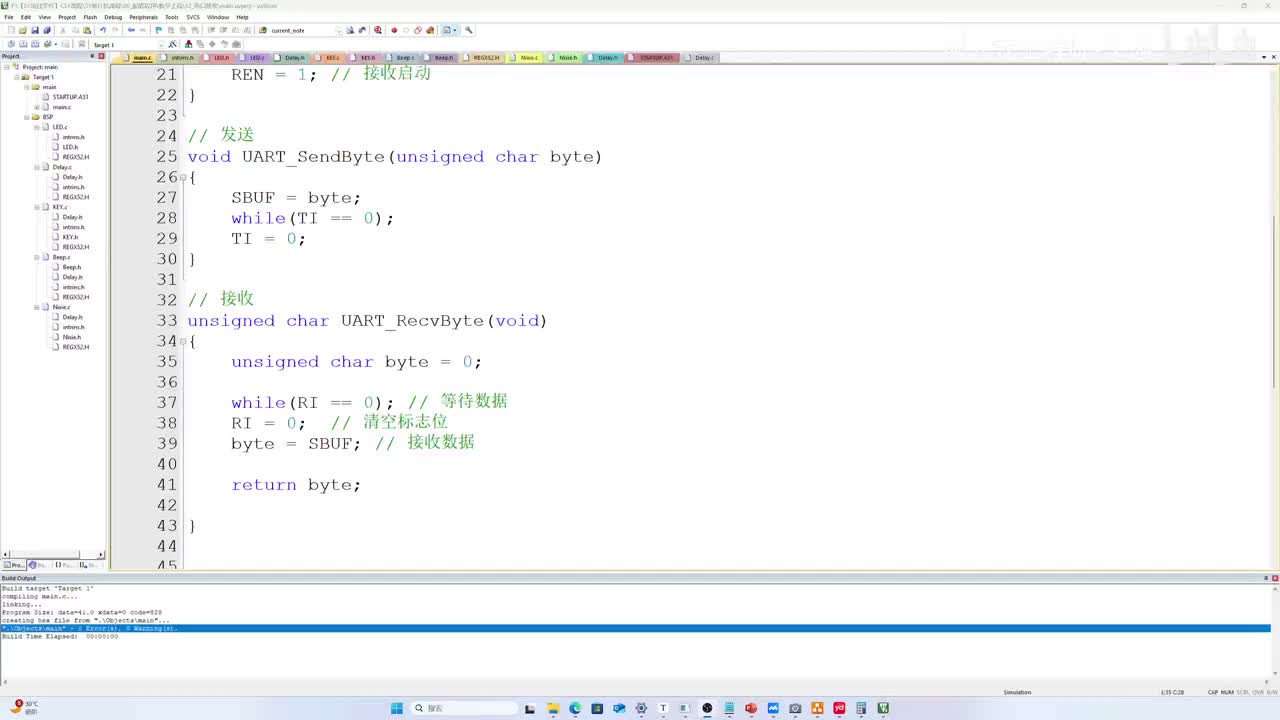Select LED.h under LED.c in project tree
Image resolution: width=1280 pixels, height=720 pixels.
point(70,147)
